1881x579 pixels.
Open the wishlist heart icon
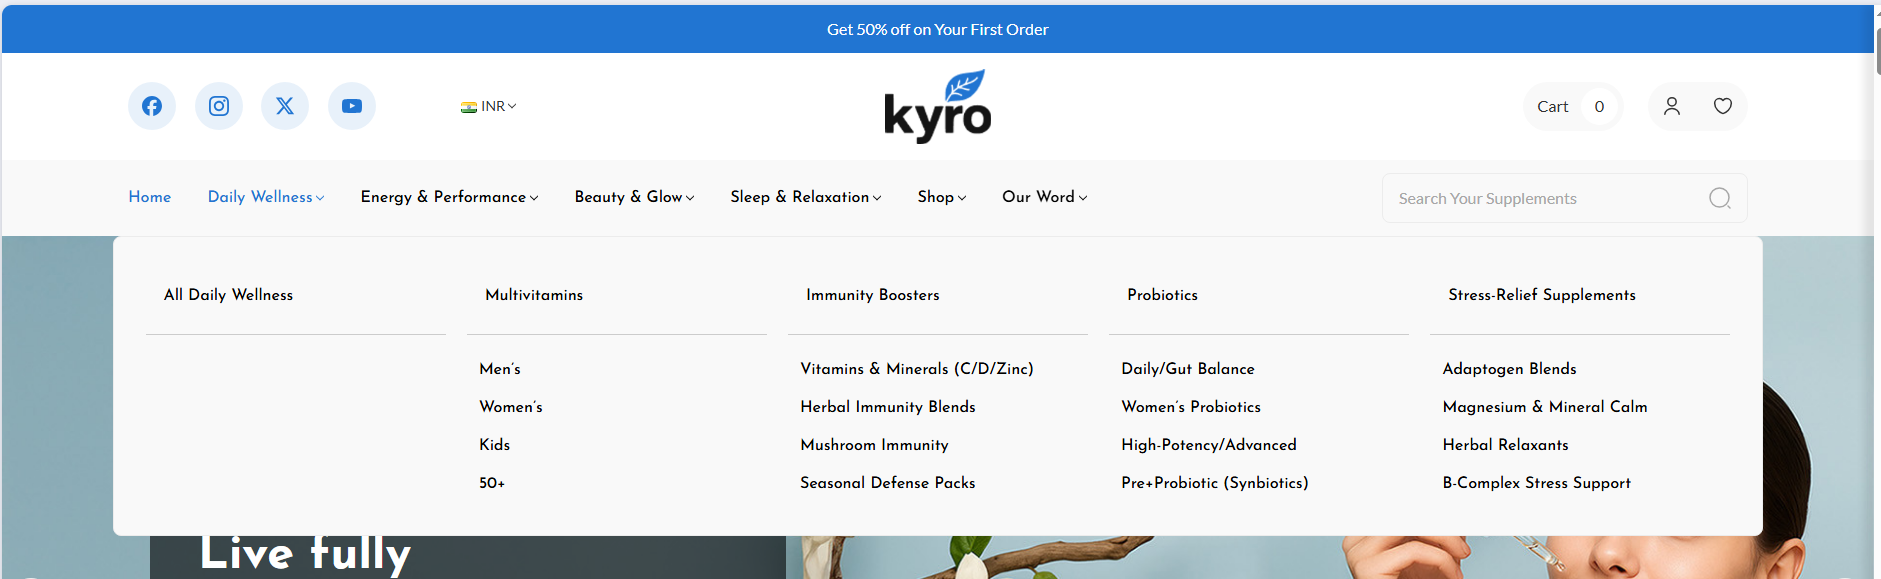[1722, 106]
